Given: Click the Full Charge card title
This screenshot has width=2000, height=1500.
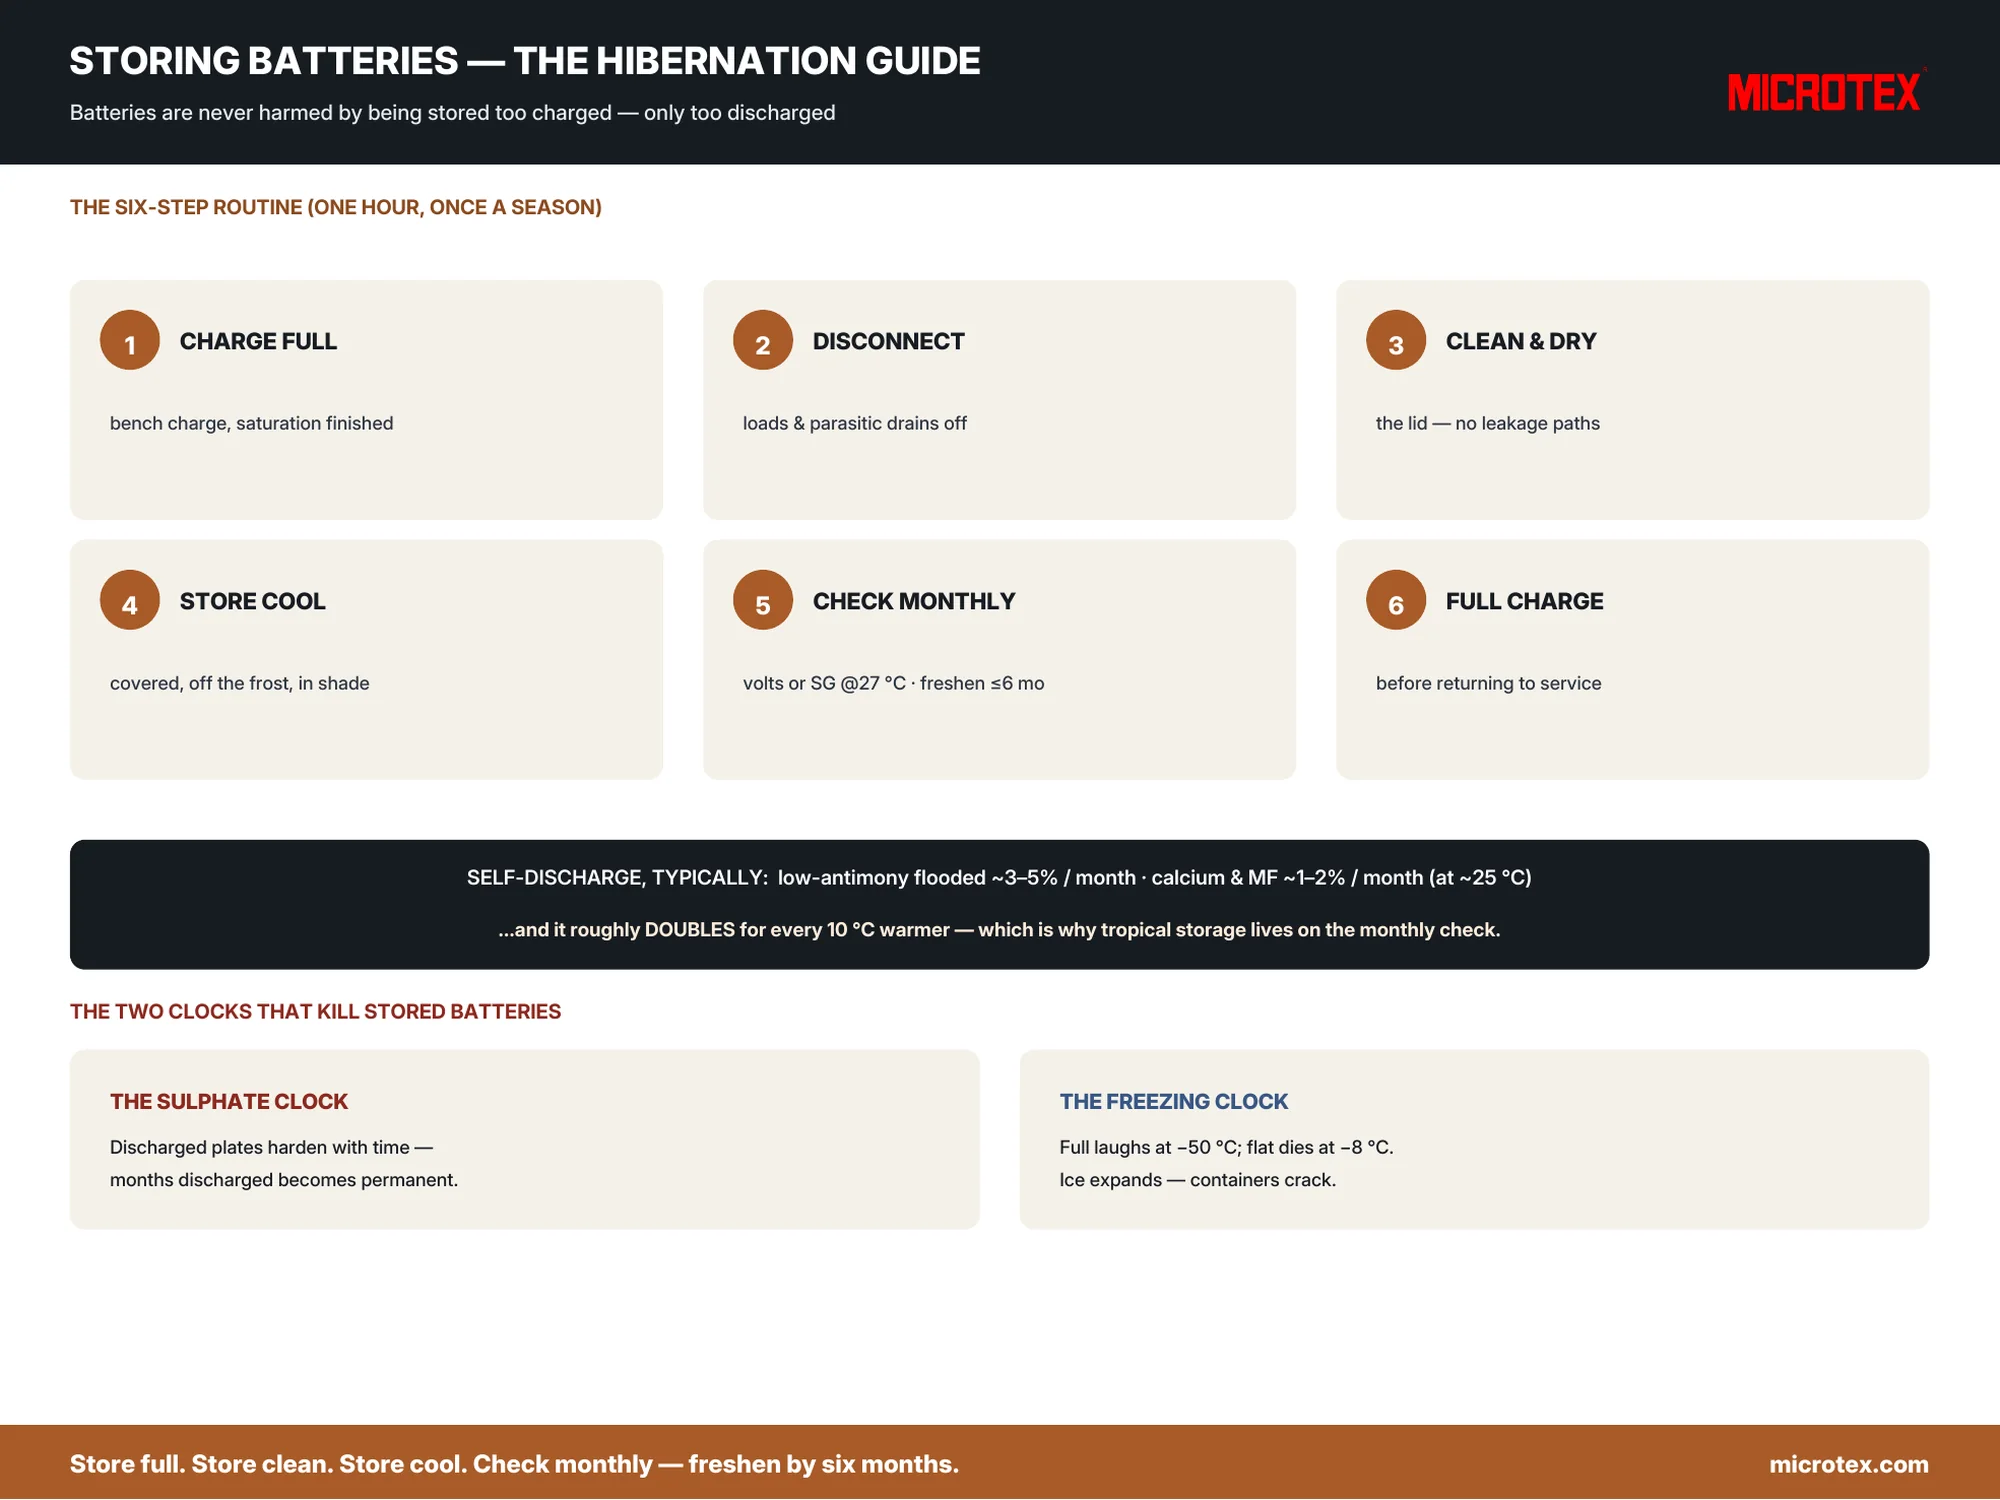Looking at the screenshot, I should pyautogui.click(x=1524, y=601).
